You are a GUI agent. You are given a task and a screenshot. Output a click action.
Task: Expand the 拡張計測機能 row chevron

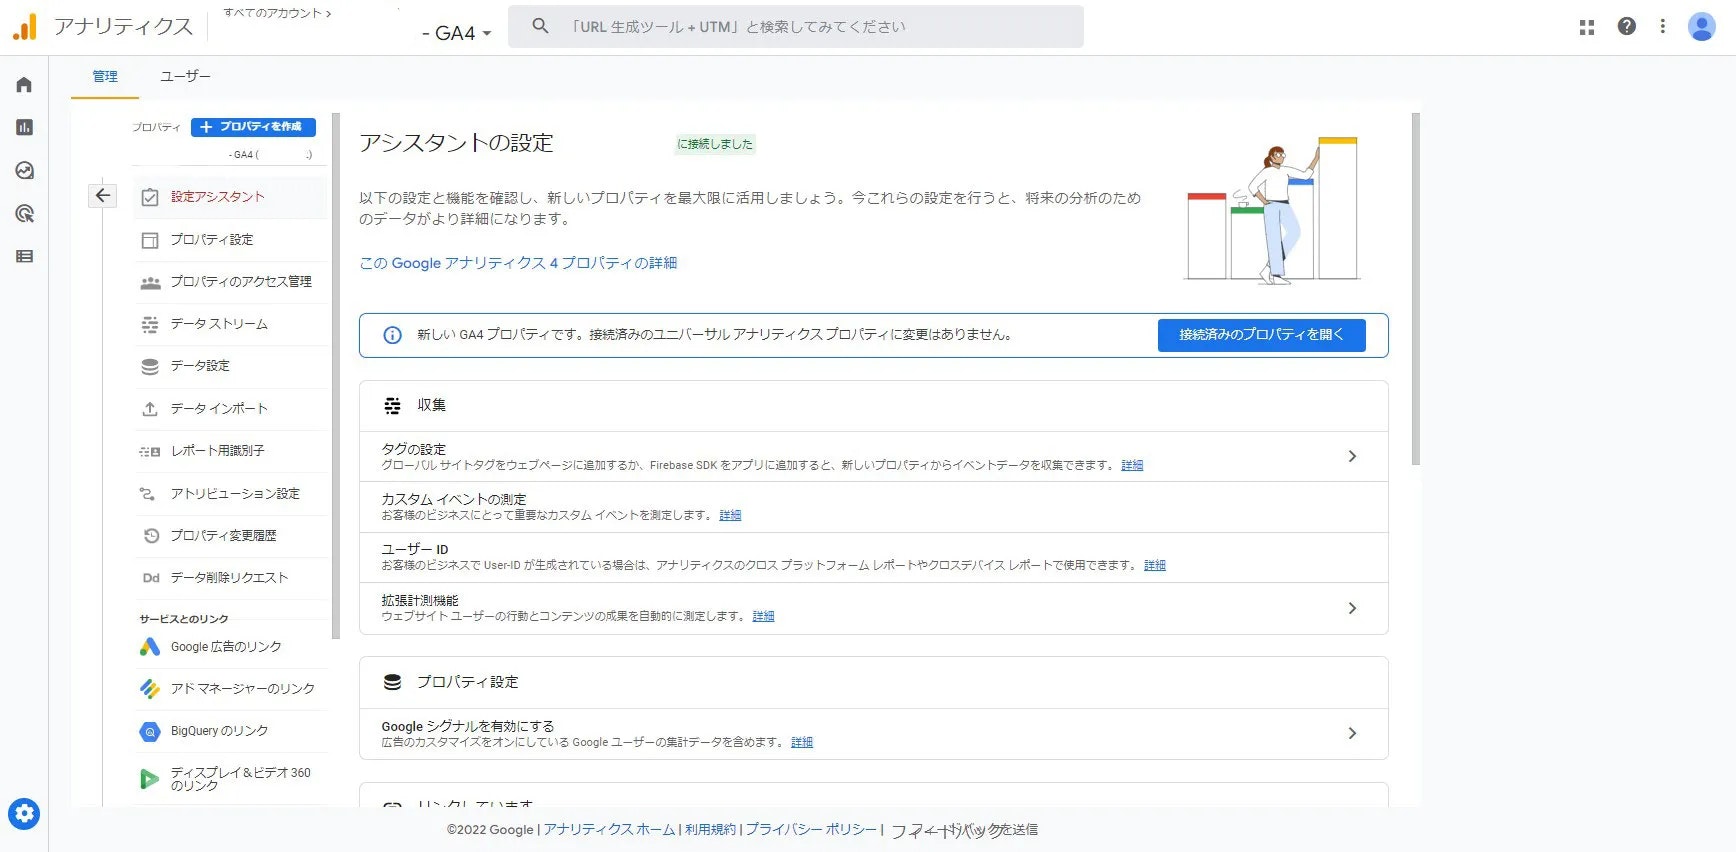[x=1352, y=608]
